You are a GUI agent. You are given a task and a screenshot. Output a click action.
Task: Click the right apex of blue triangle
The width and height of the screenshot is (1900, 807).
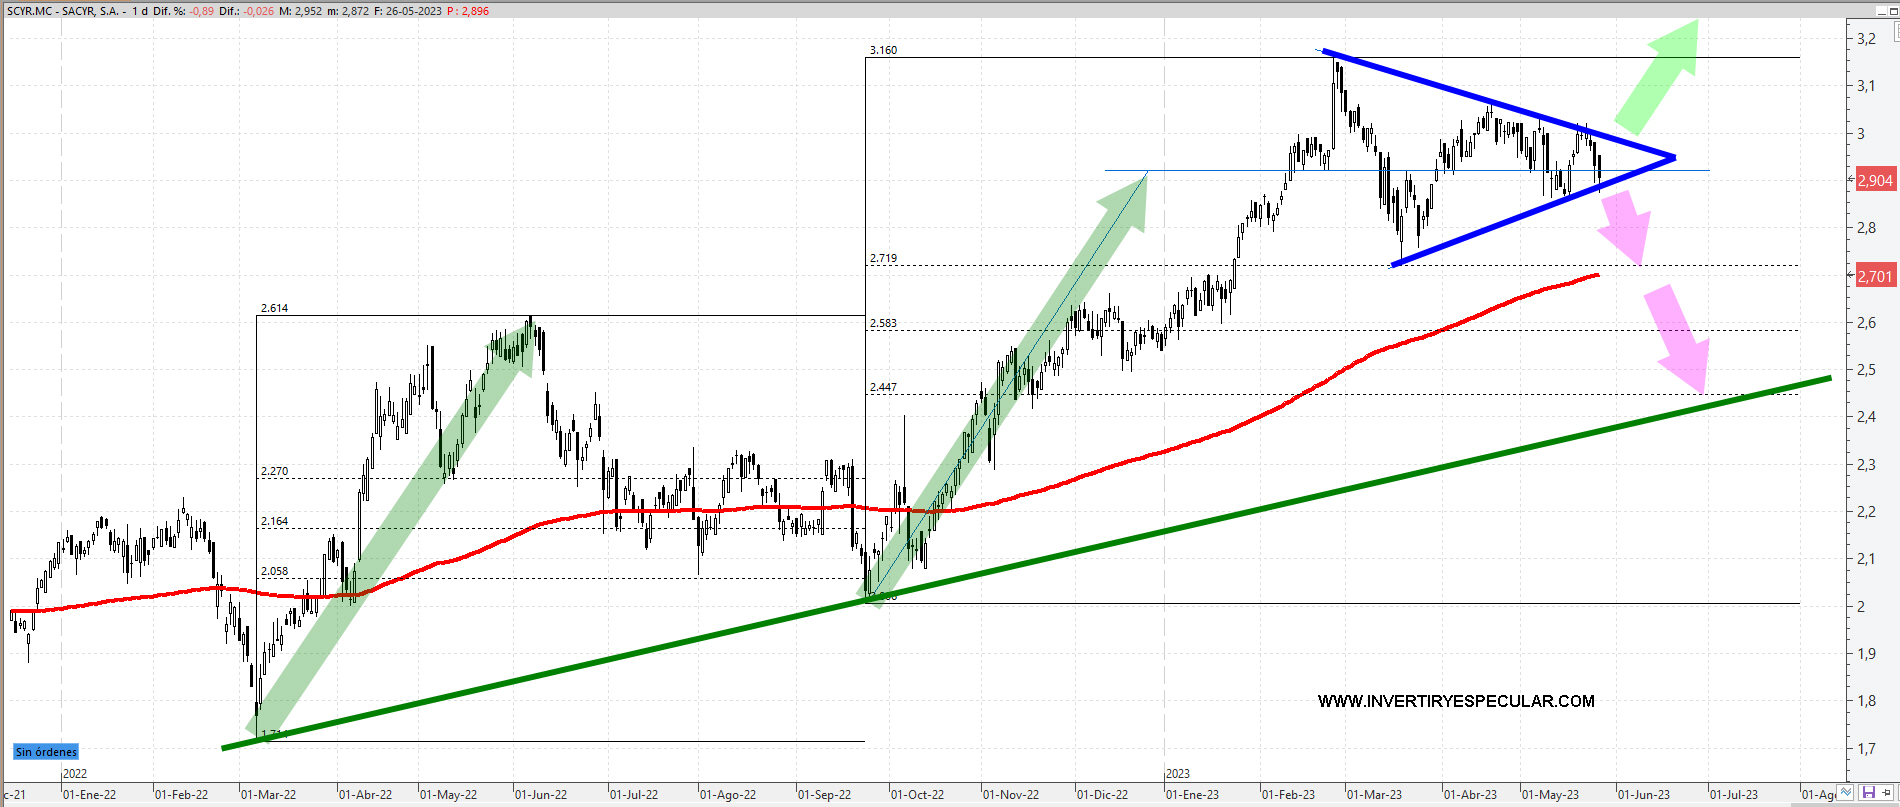(x=1674, y=157)
